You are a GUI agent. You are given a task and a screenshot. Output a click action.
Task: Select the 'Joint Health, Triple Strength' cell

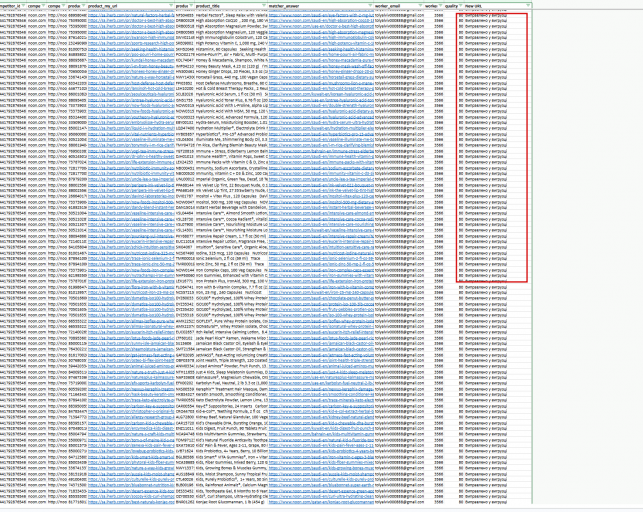tap(232, 360)
